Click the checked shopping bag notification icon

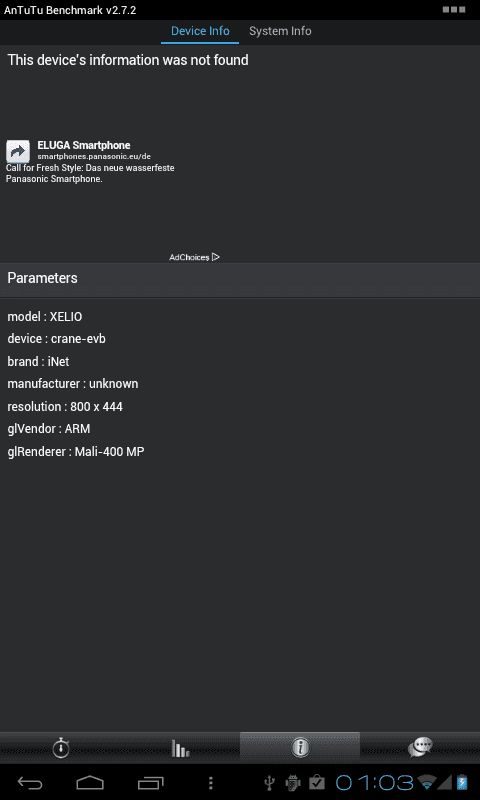click(317, 782)
